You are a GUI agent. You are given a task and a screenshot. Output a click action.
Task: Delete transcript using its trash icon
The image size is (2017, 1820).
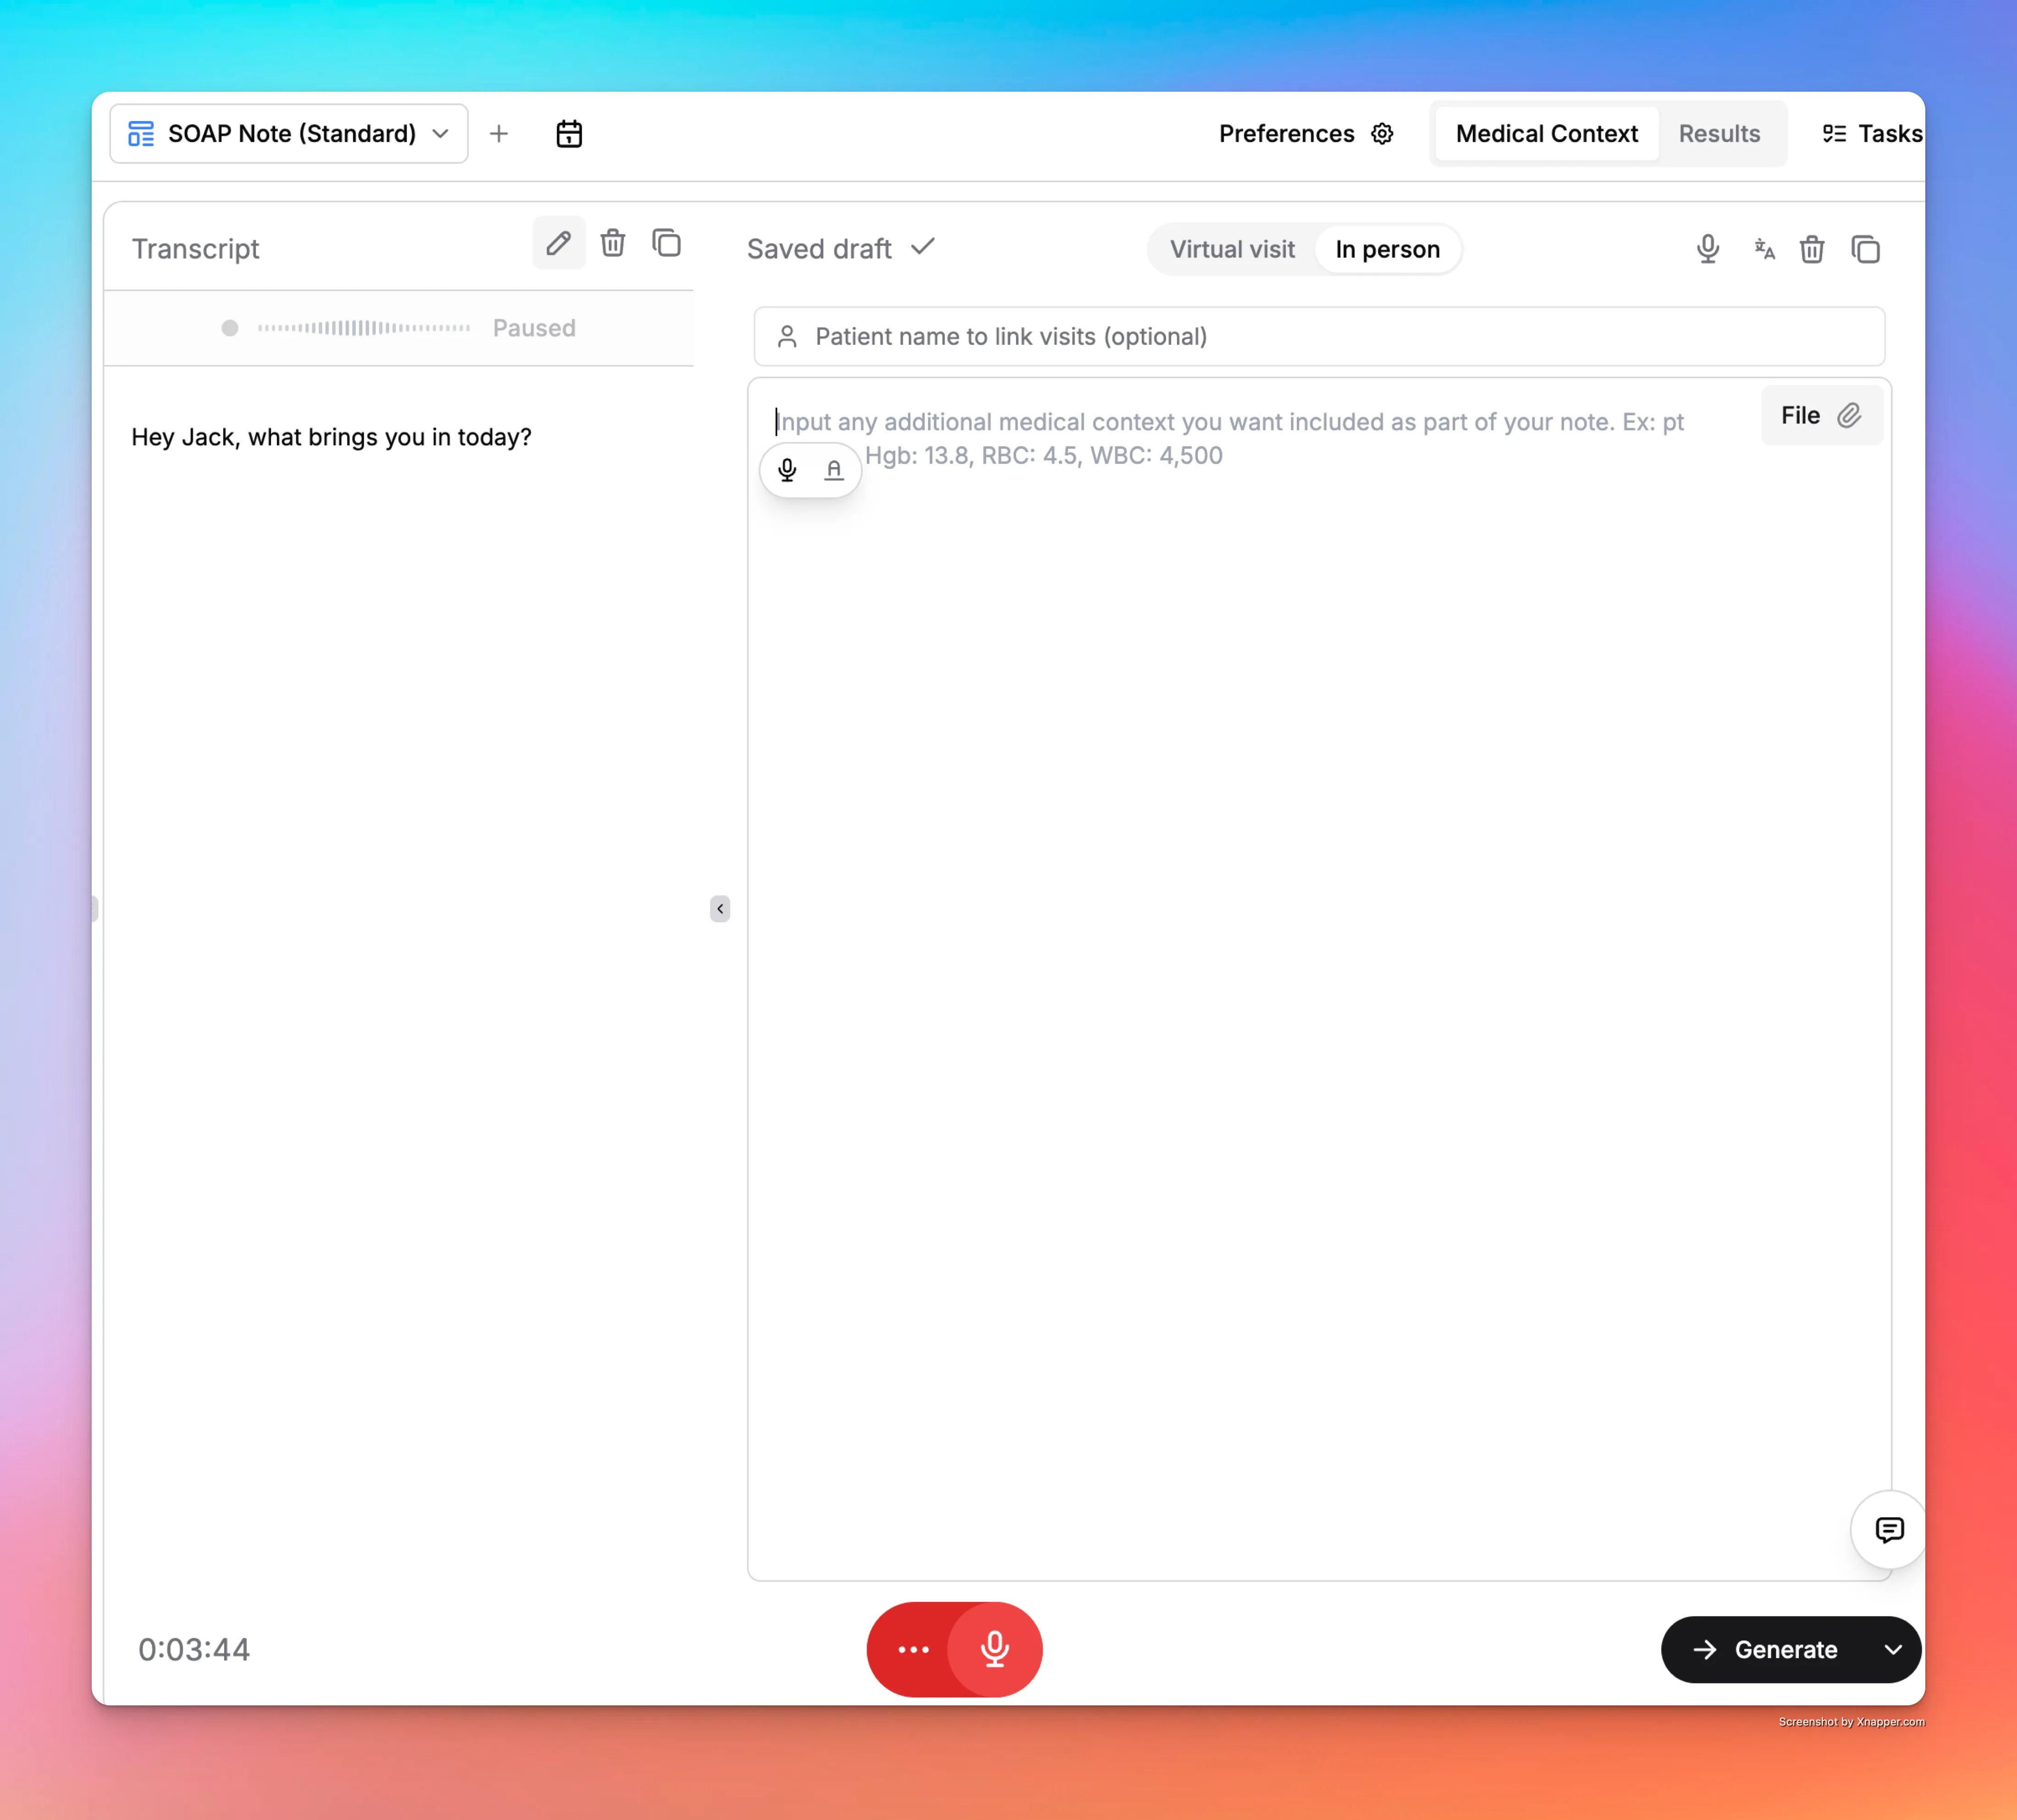coord(612,243)
